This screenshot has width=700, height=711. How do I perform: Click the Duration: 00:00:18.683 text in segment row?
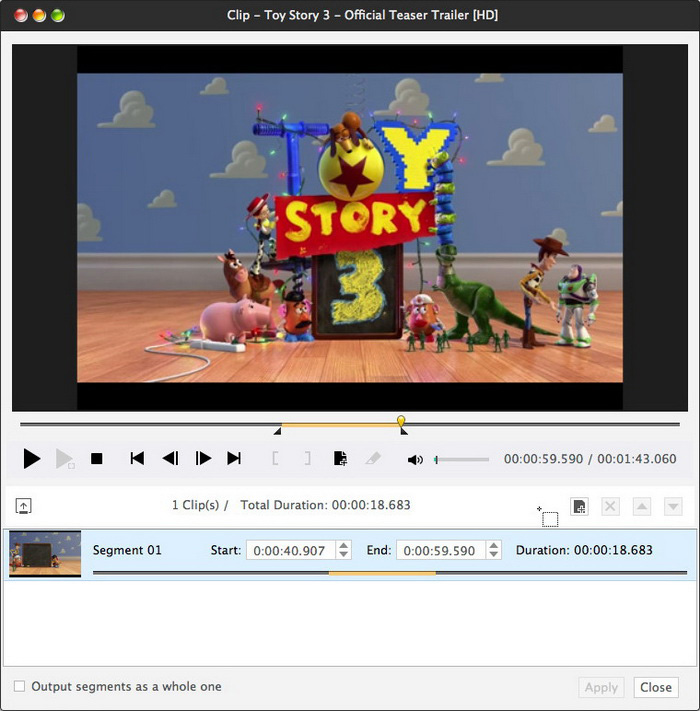pyautogui.click(x=584, y=550)
